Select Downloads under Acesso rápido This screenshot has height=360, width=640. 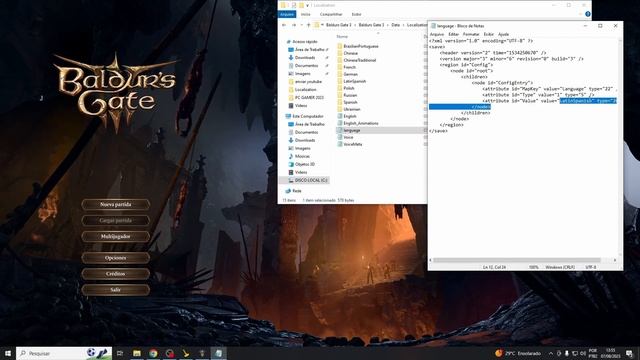click(305, 58)
